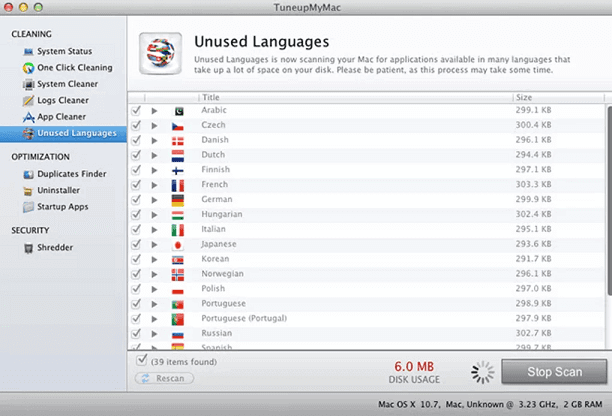Viewport: 612px width, 416px height.
Task: Click the Startup Apps icon
Action: [28, 207]
